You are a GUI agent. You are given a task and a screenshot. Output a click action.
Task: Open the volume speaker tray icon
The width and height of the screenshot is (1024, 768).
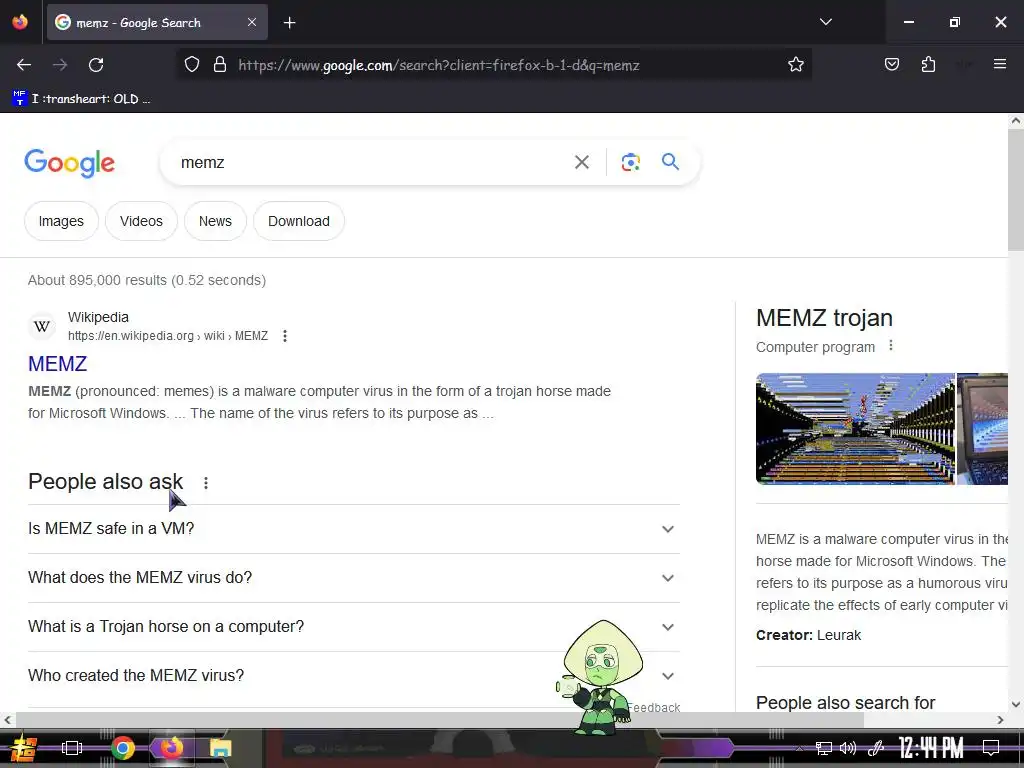point(848,748)
